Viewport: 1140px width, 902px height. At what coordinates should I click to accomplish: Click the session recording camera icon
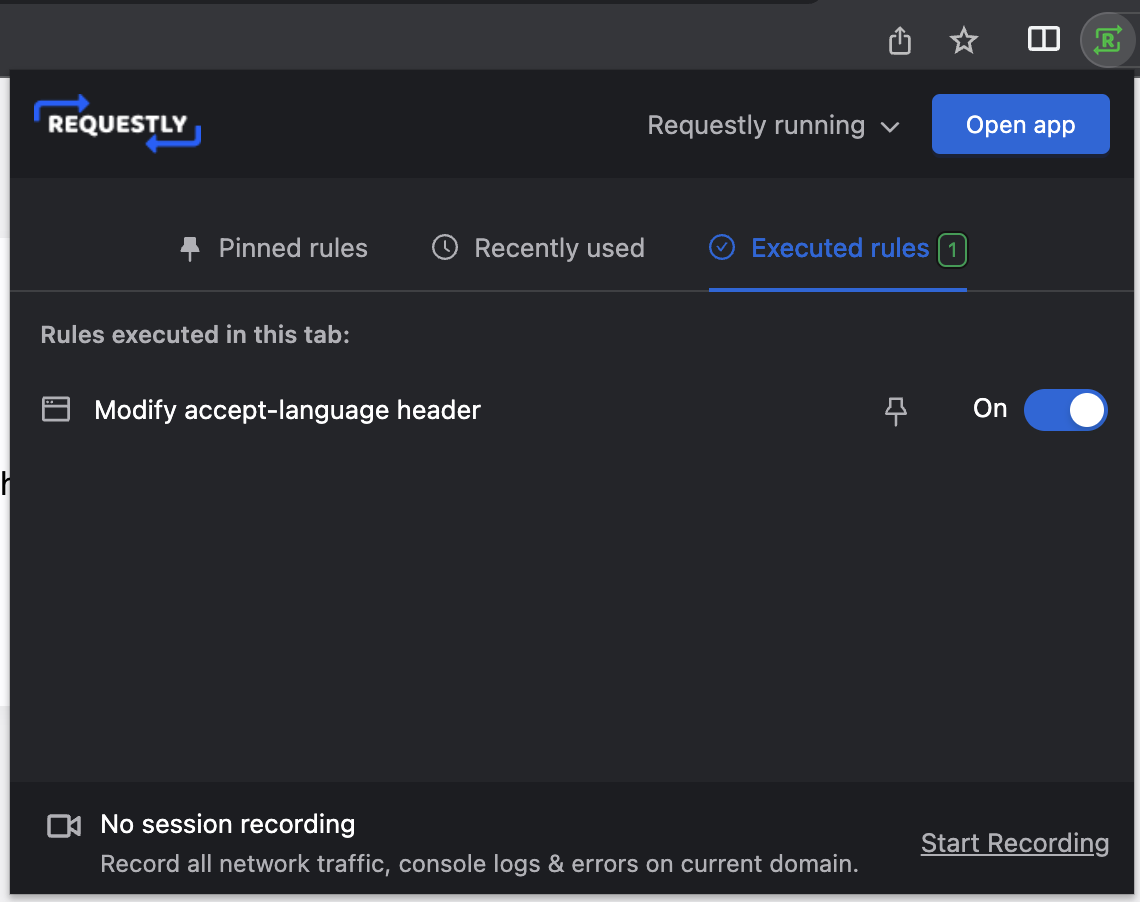64,826
